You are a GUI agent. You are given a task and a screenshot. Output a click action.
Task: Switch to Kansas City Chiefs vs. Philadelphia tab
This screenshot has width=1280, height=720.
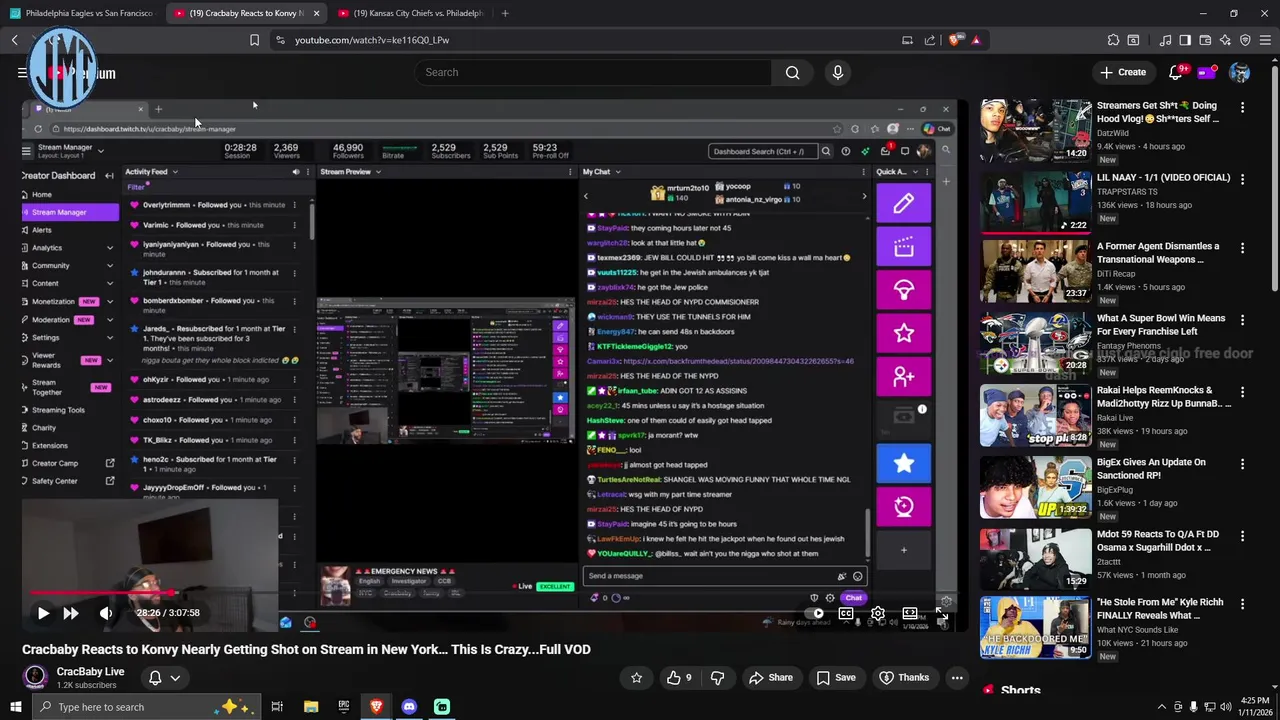pyautogui.click(x=410, y=13)
